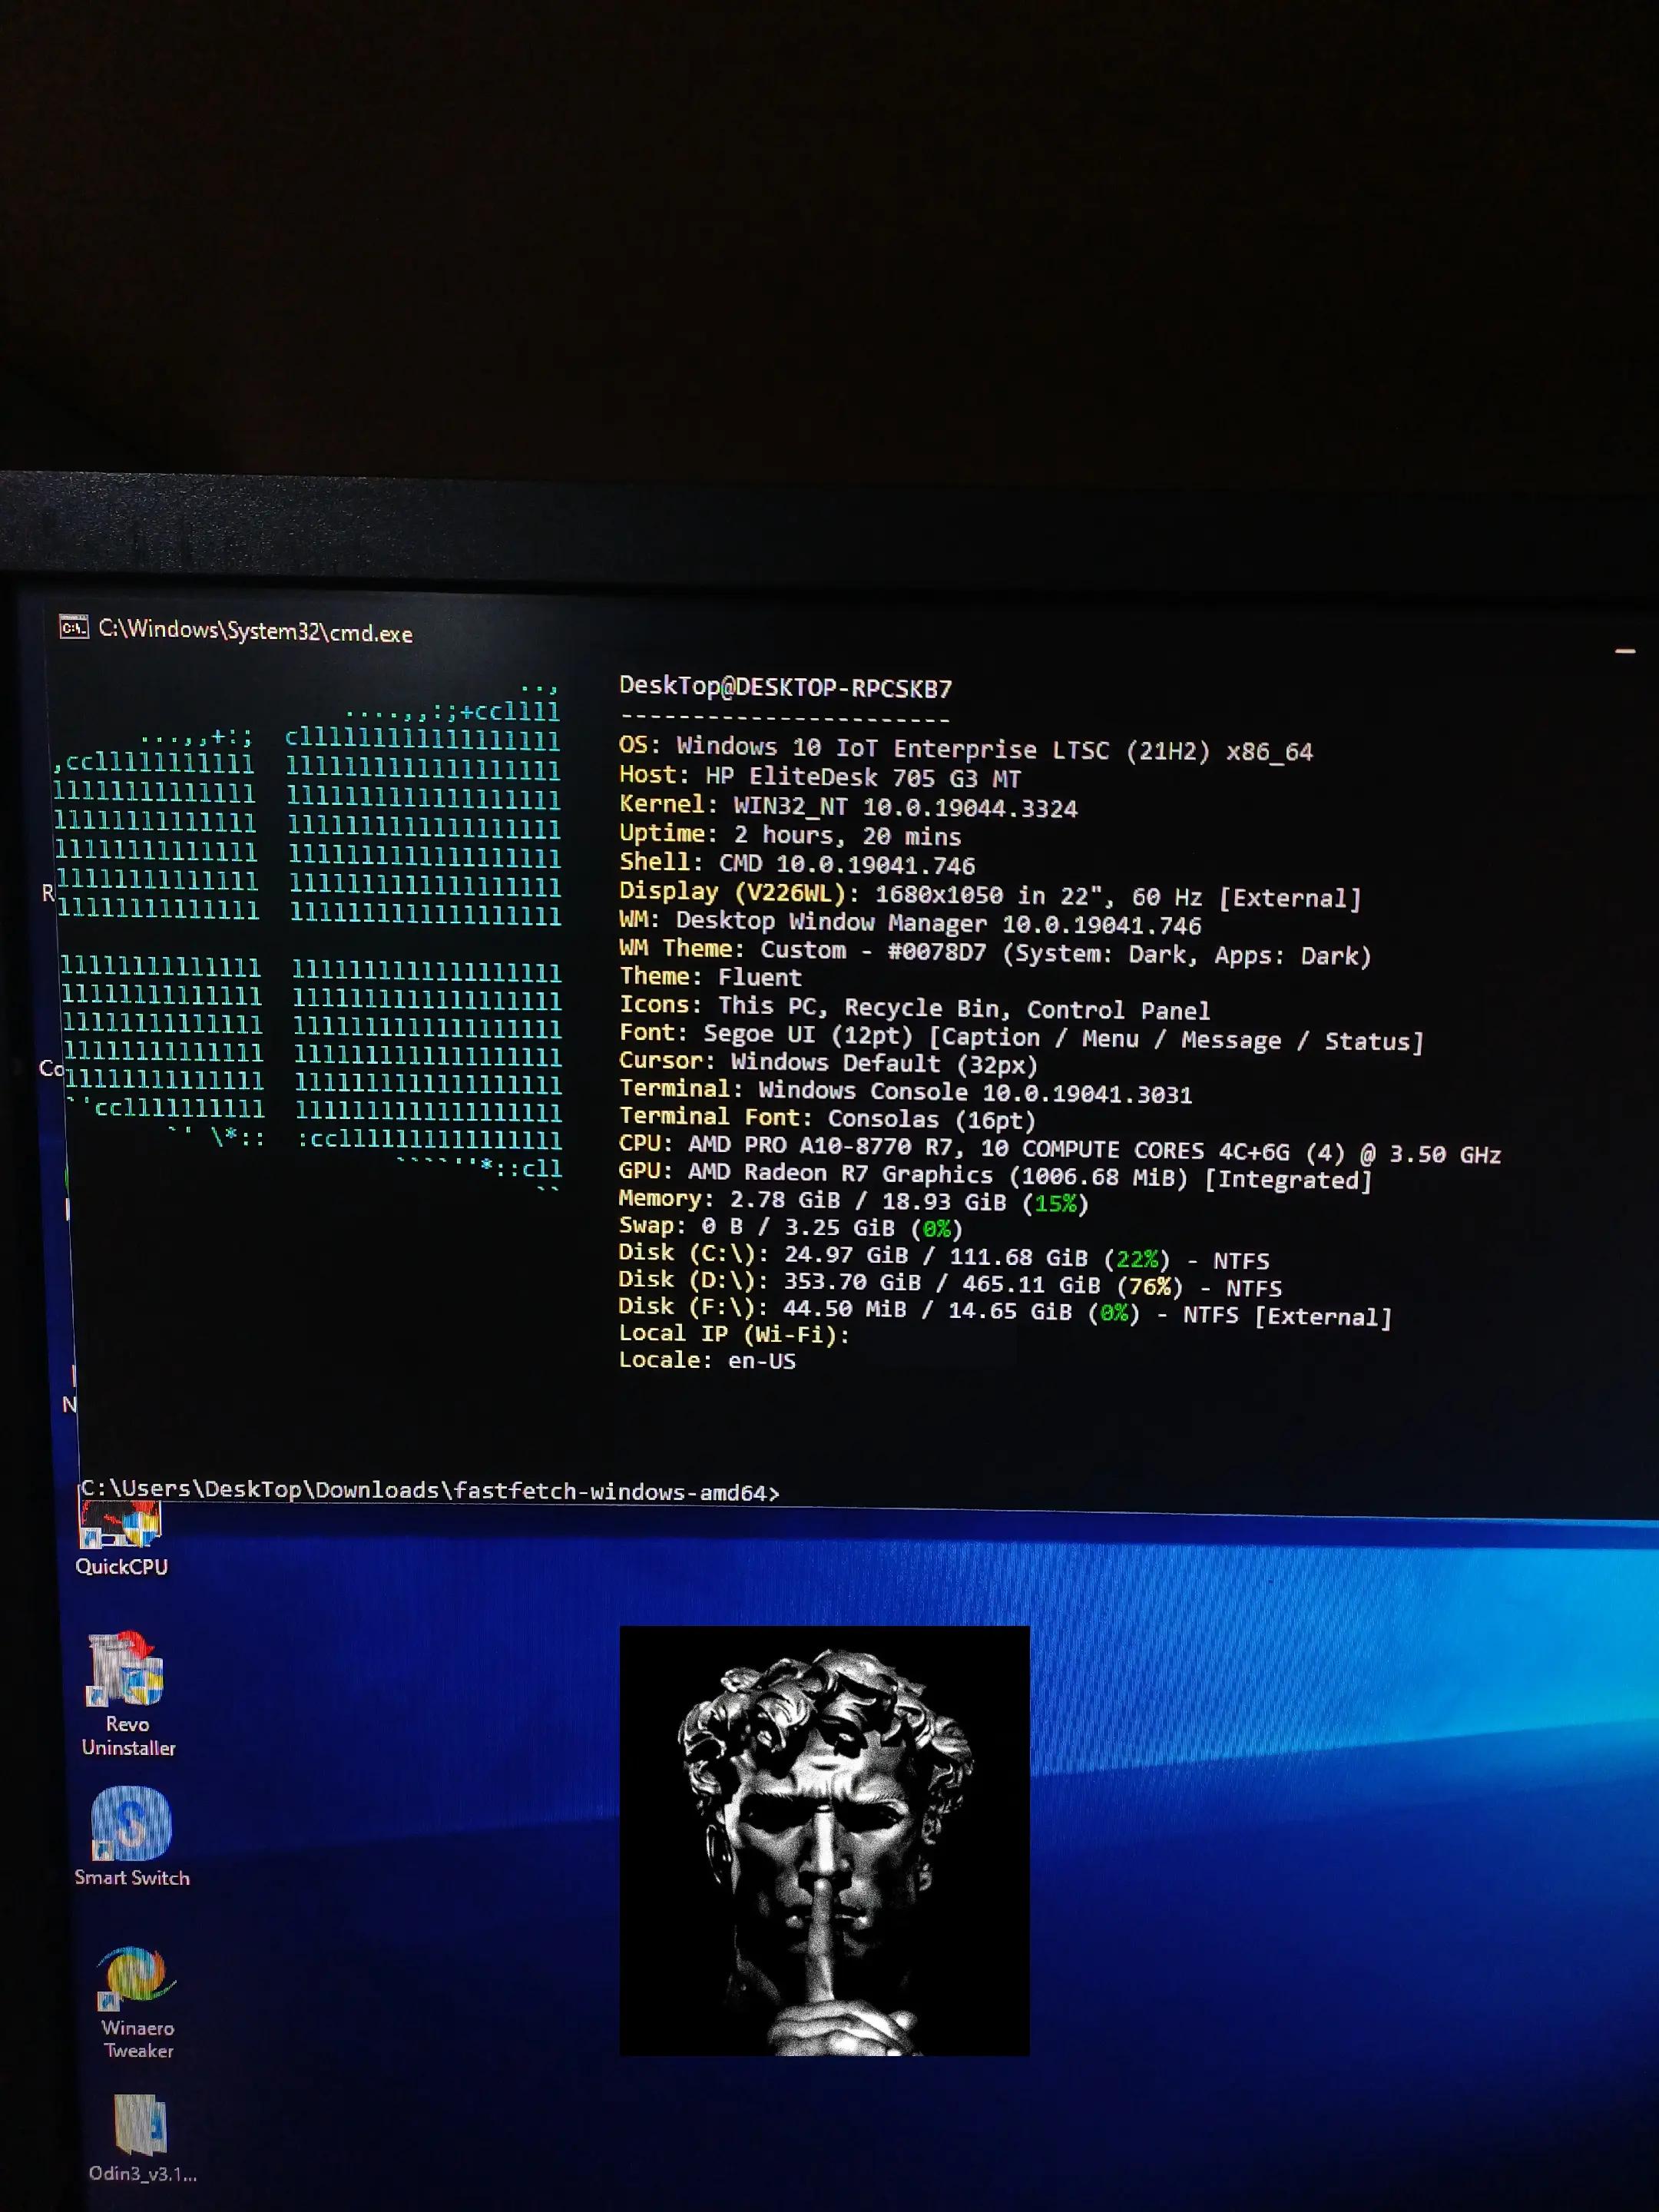Select the statue image thumbnail on desktop

pos(824,1840)
